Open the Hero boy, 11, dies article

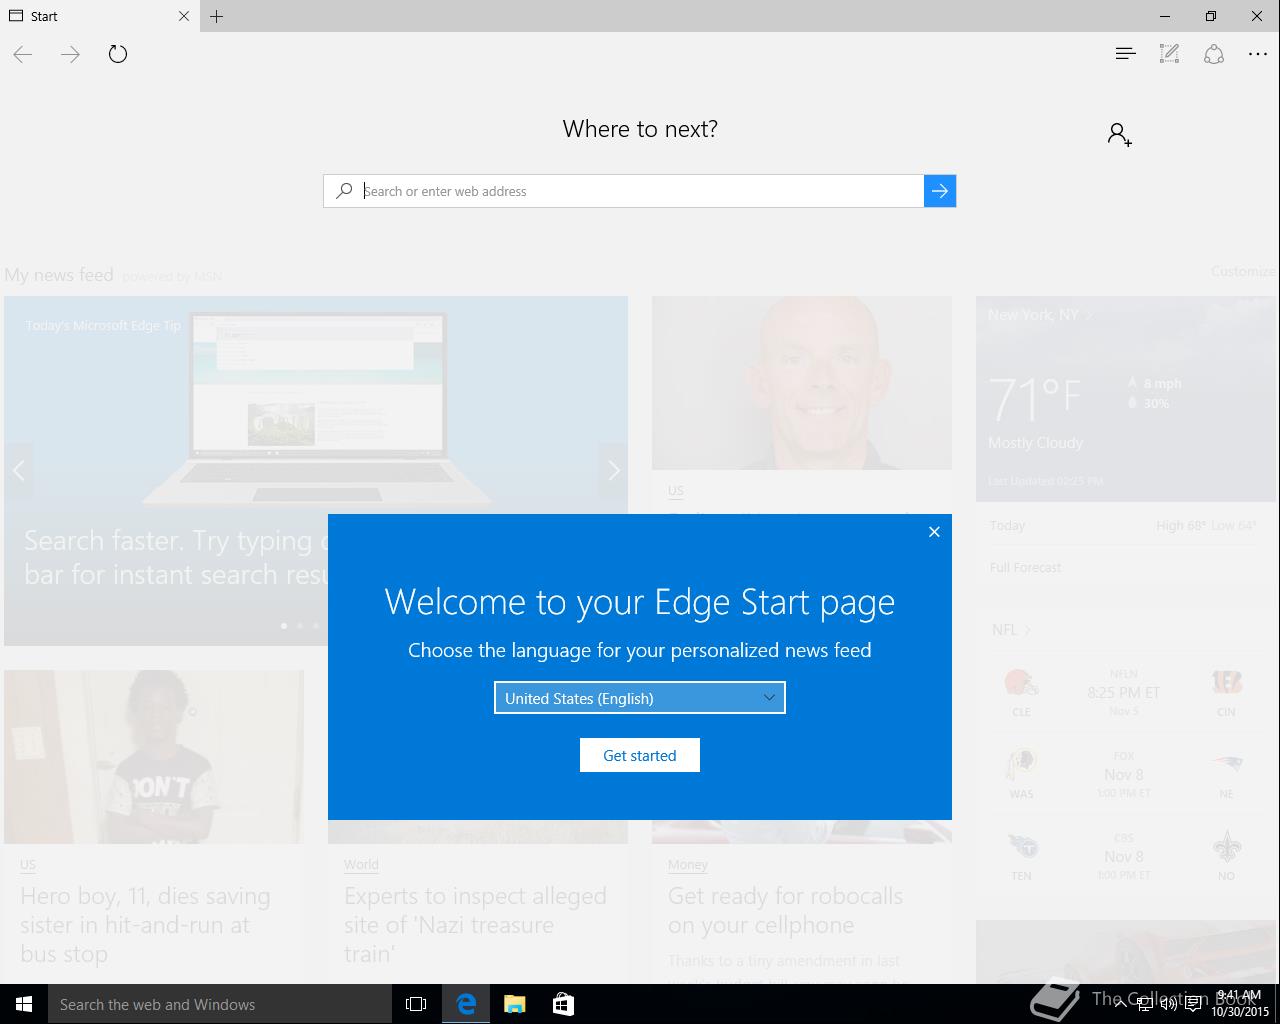coord(145,925)
